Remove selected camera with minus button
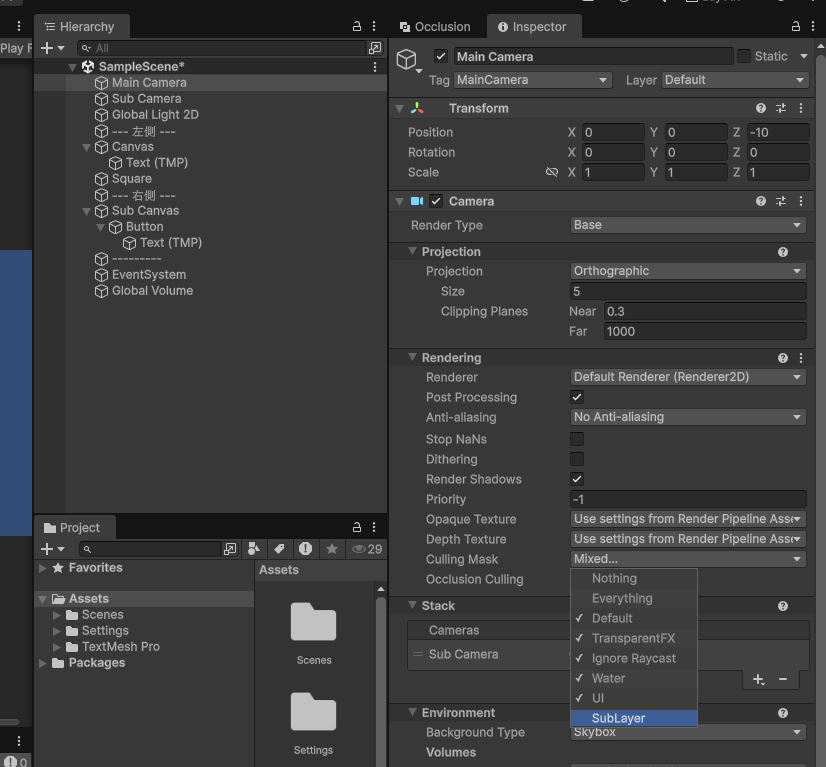This screenshot has height=767, width=826. (x=783, y=679)
